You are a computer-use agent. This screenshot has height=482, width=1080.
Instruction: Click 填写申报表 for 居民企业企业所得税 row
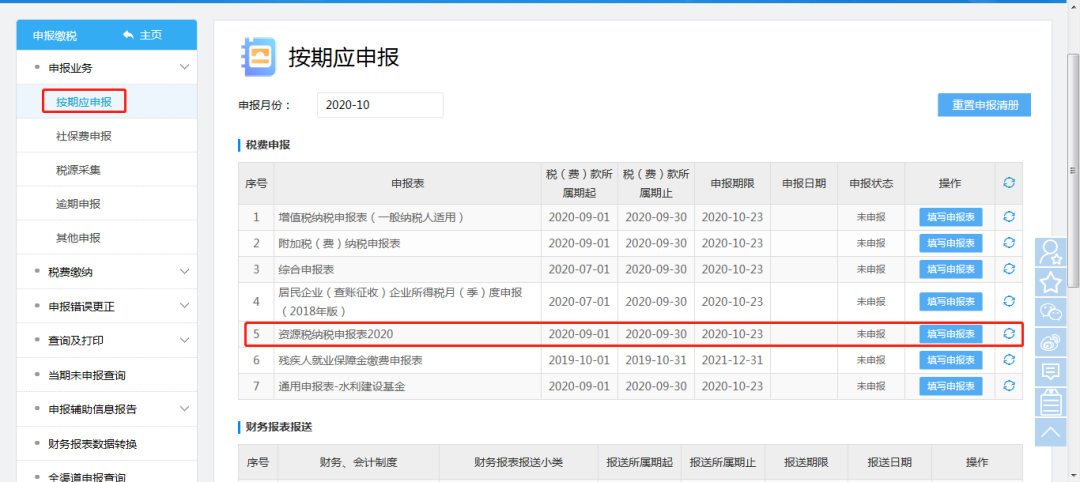pyautogui.click(x=951, y=302)
